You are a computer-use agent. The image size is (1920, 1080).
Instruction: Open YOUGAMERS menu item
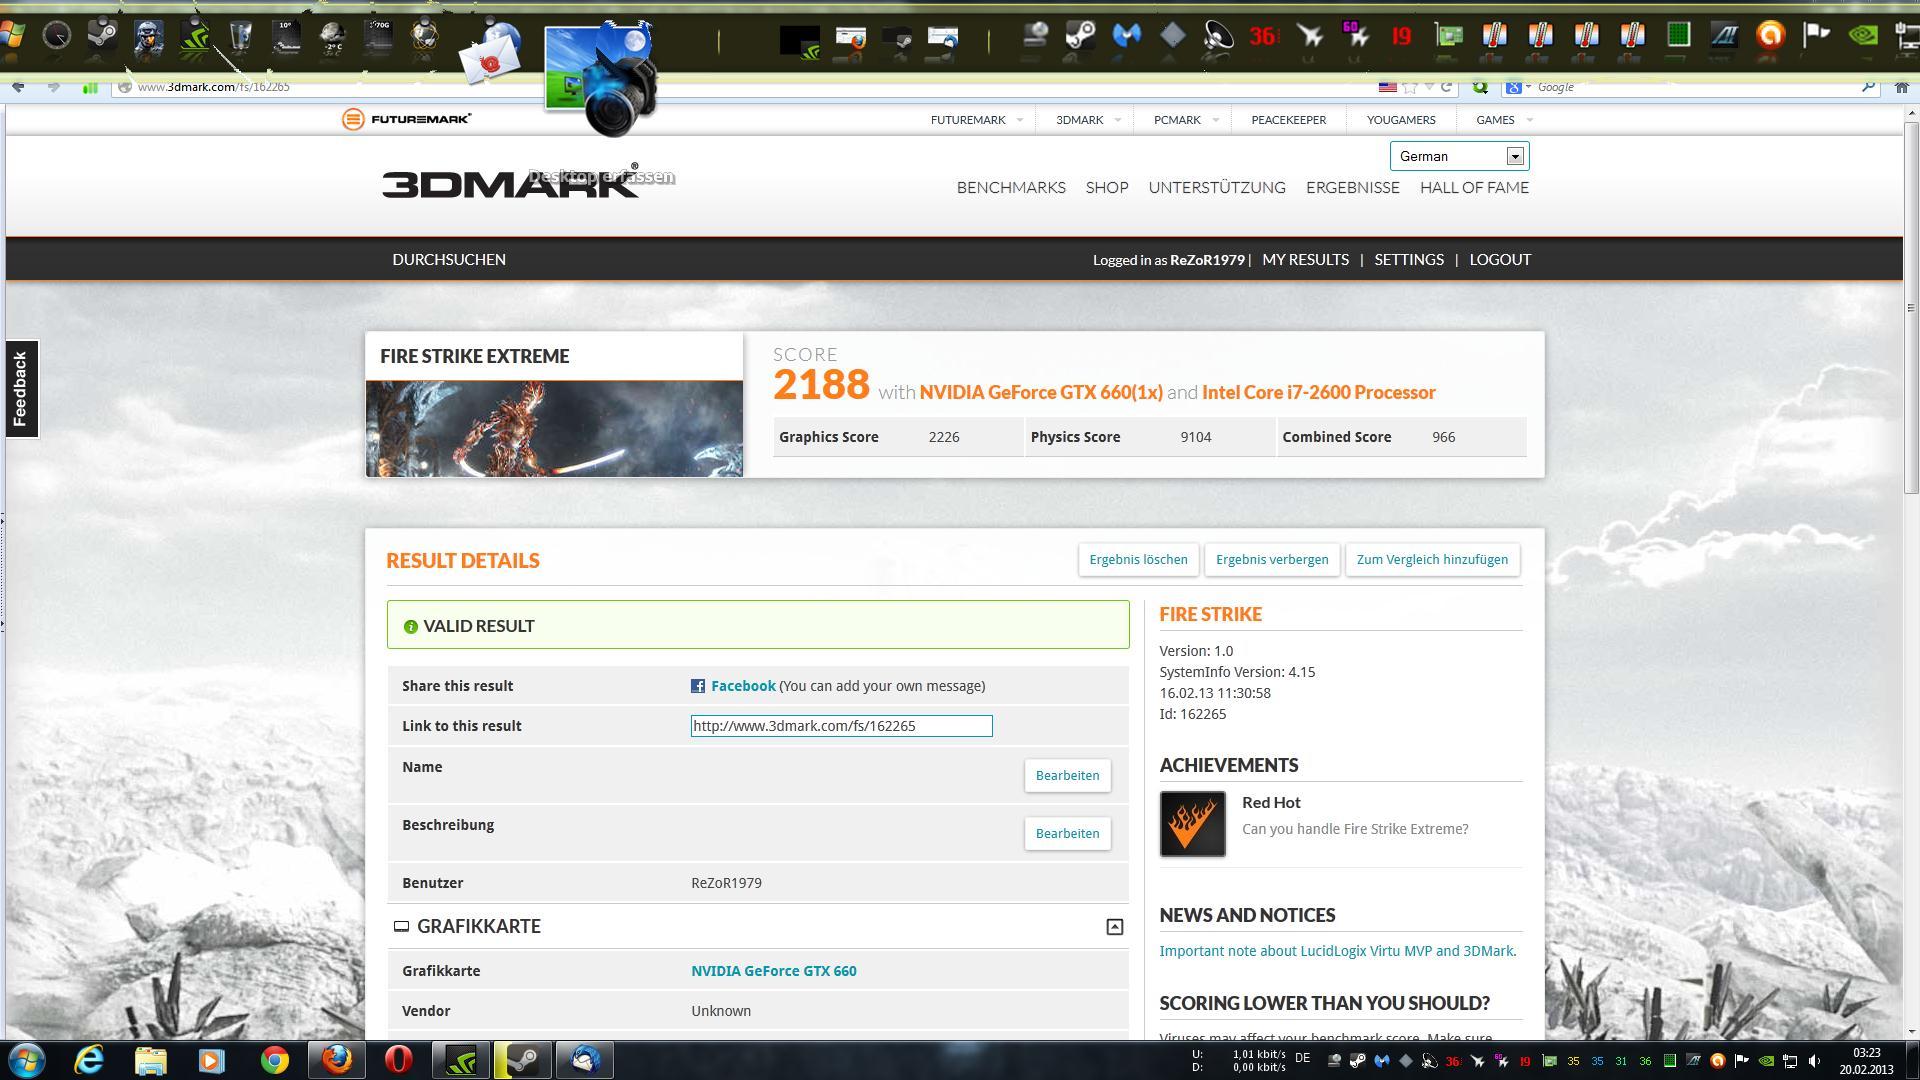click(1400, 120)
